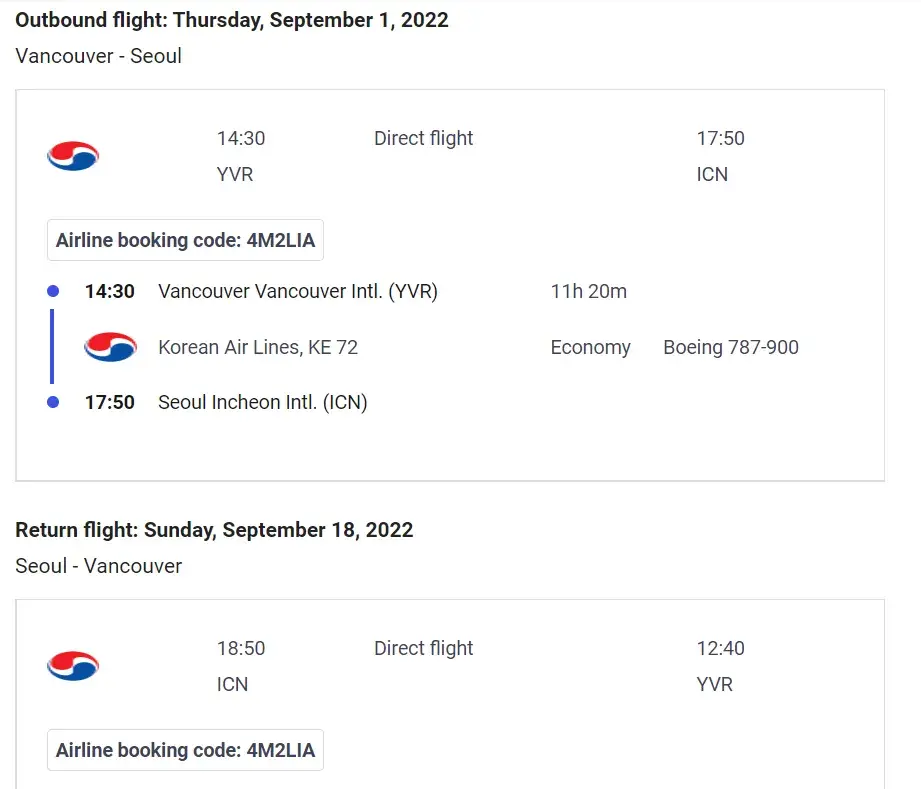This screenshot has height=789, width=921.
Task: Click Vancouver Vancouver Intl. (YVR) airport name
Action: [x=298, y=292]
